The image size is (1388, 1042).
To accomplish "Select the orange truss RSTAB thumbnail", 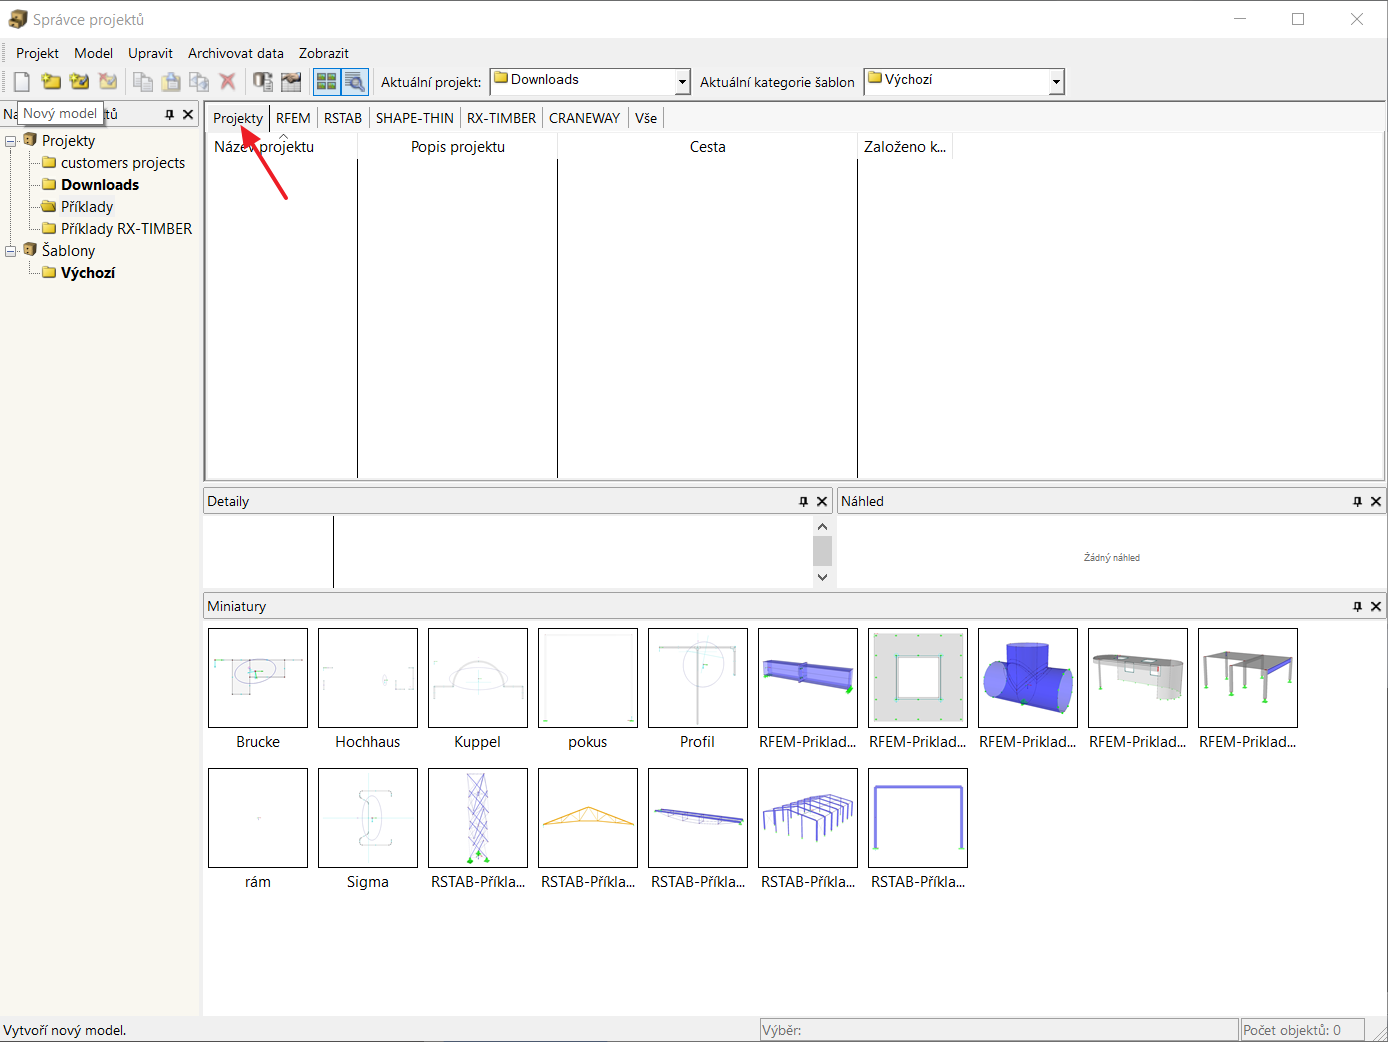I will 588,818.
